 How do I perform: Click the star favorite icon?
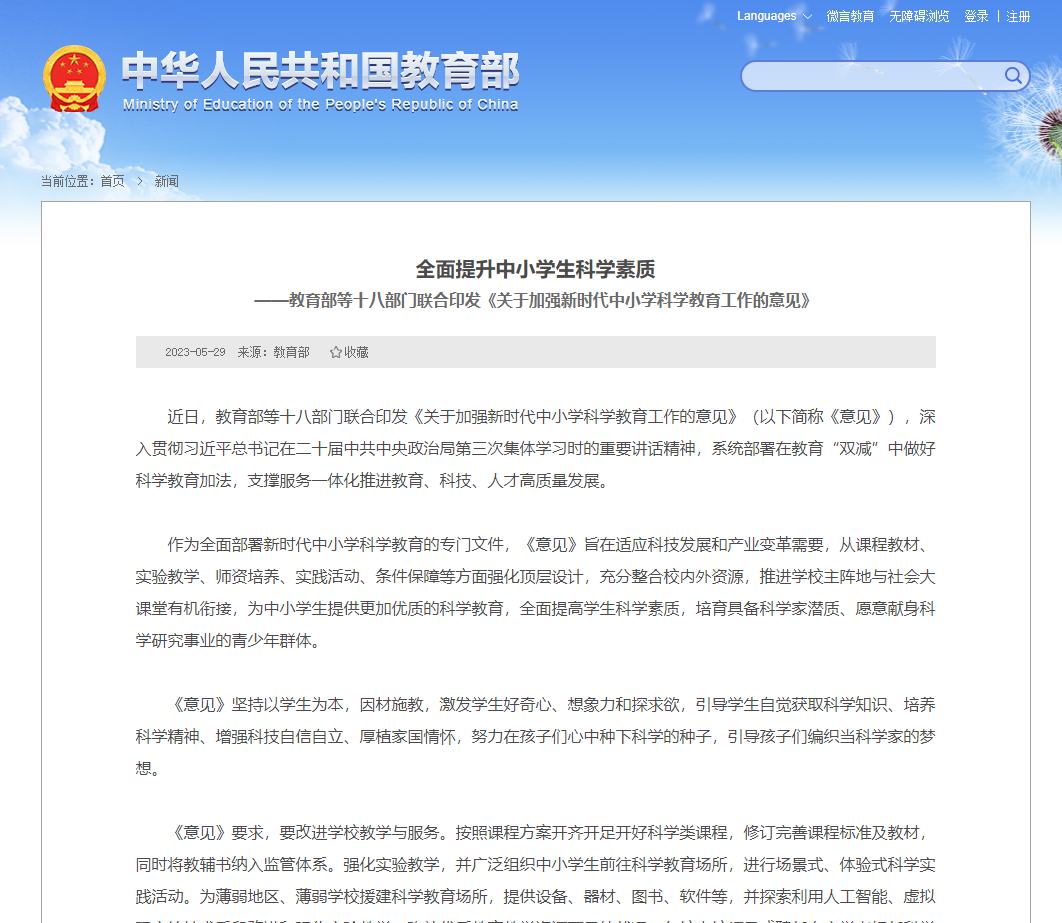point(335,352)
